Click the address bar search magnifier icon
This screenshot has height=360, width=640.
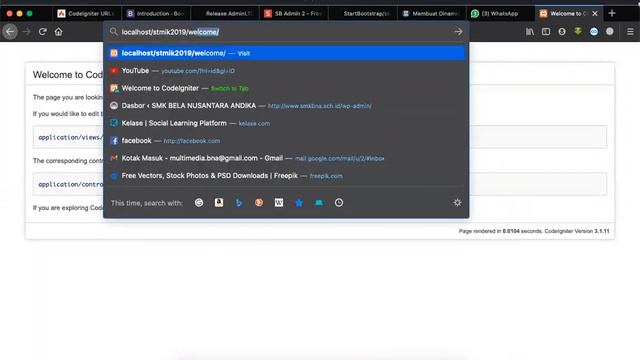click(113, 31)
